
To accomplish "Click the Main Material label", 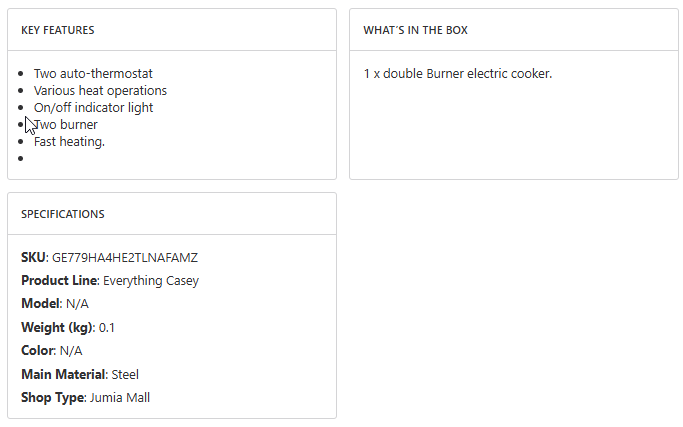I will [62, 374].
